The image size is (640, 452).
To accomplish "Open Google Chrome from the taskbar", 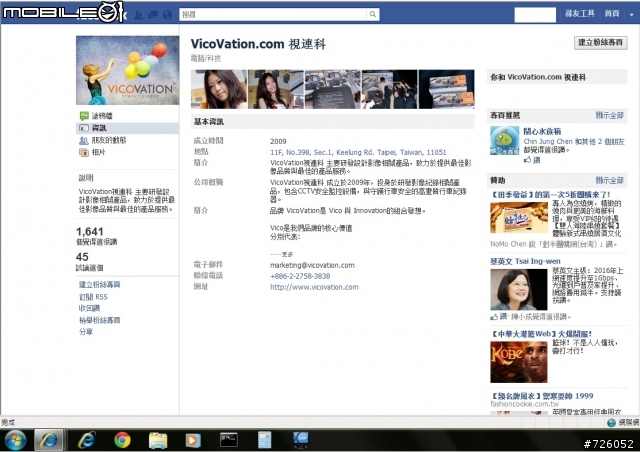I will (122, 440).
